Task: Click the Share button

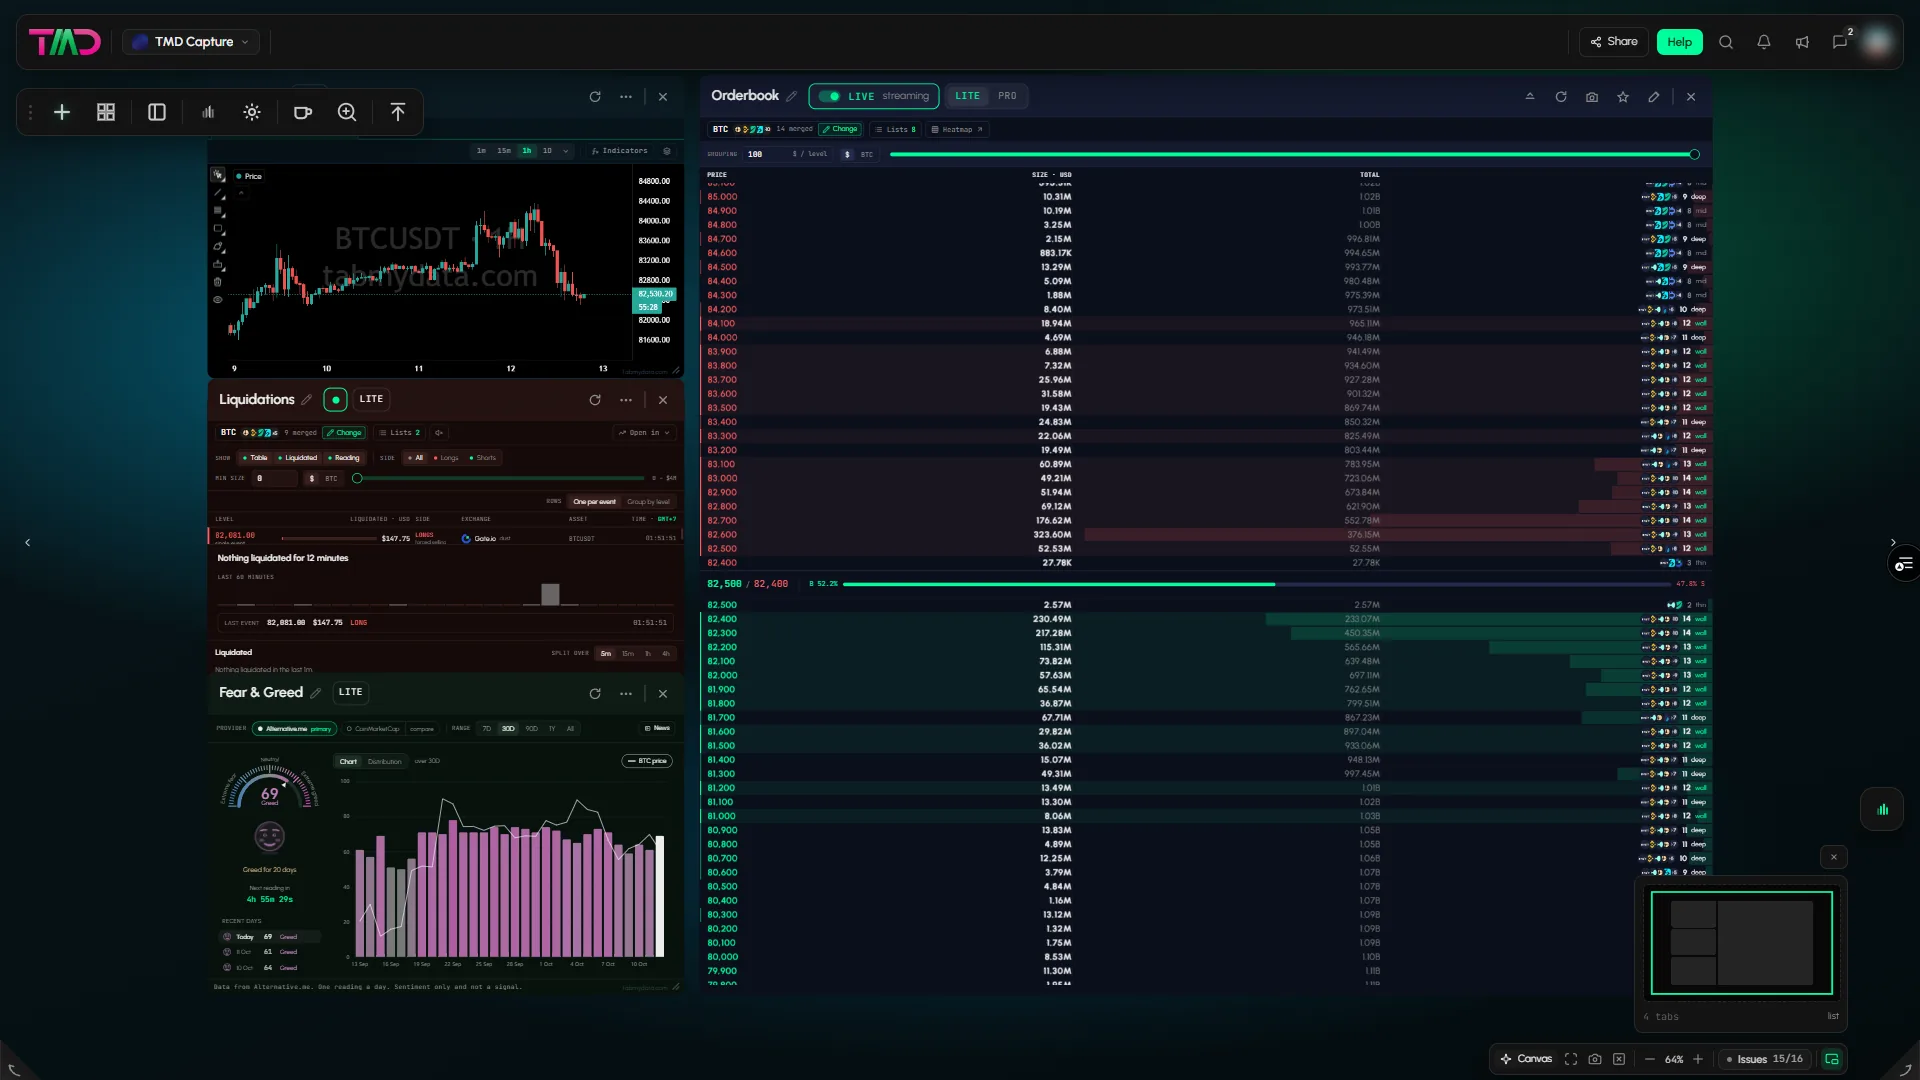Action: click(x=1614, y=42)
